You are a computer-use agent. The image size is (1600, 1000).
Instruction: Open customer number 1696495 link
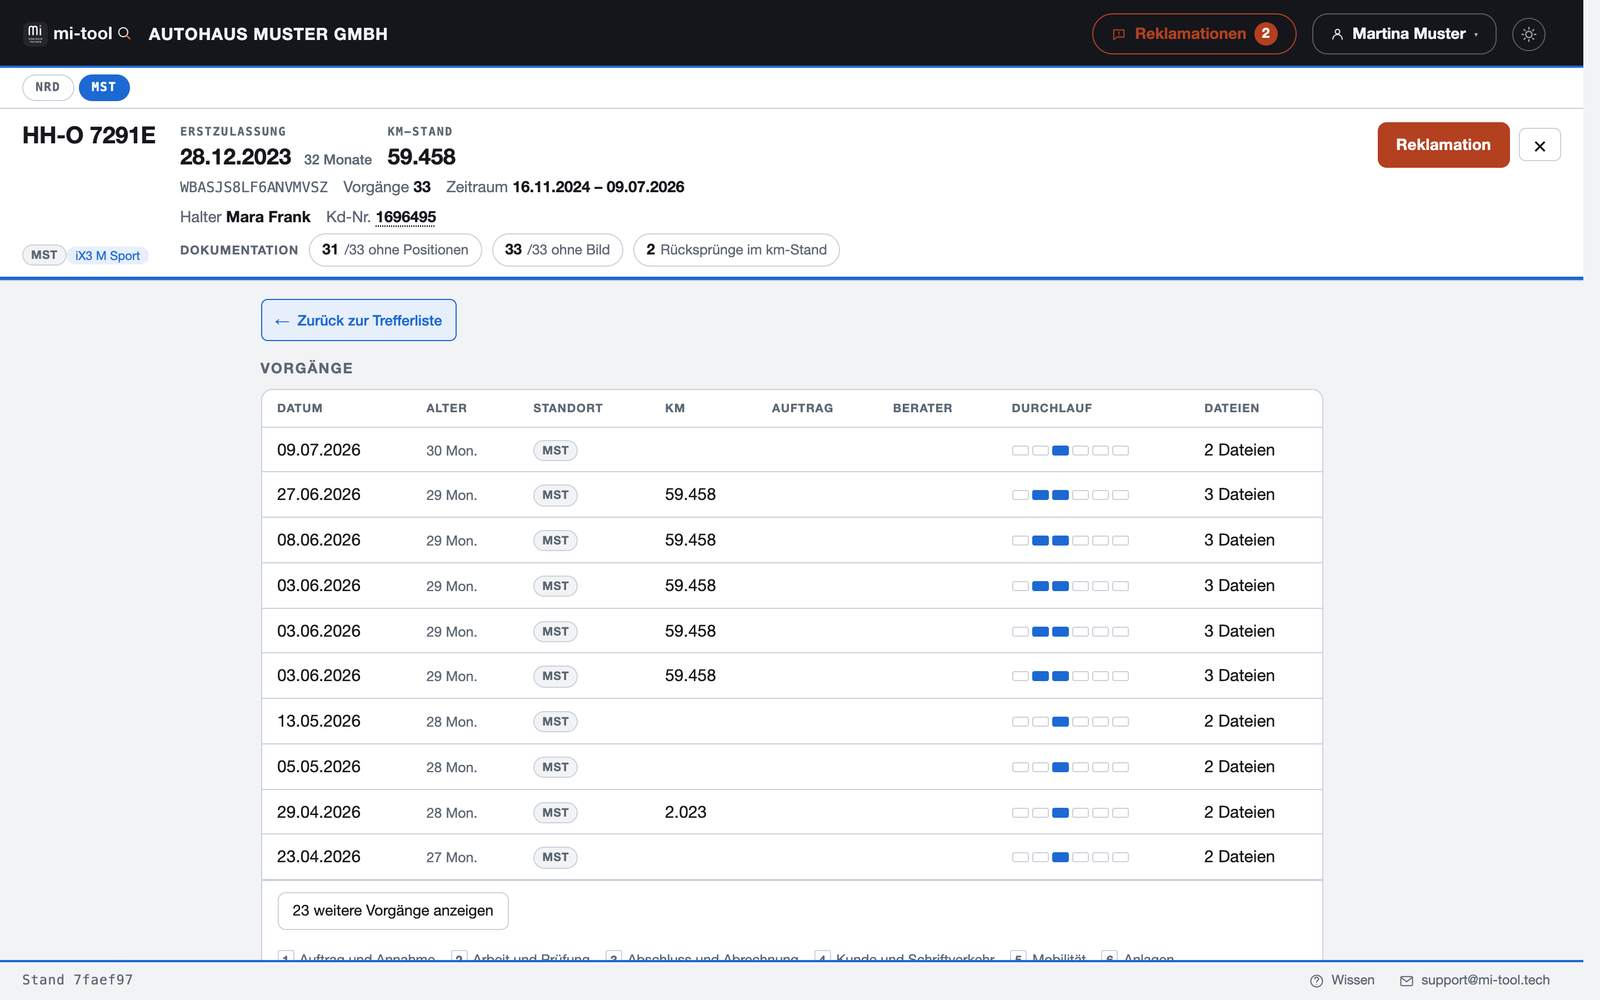[x=406, y=217]
